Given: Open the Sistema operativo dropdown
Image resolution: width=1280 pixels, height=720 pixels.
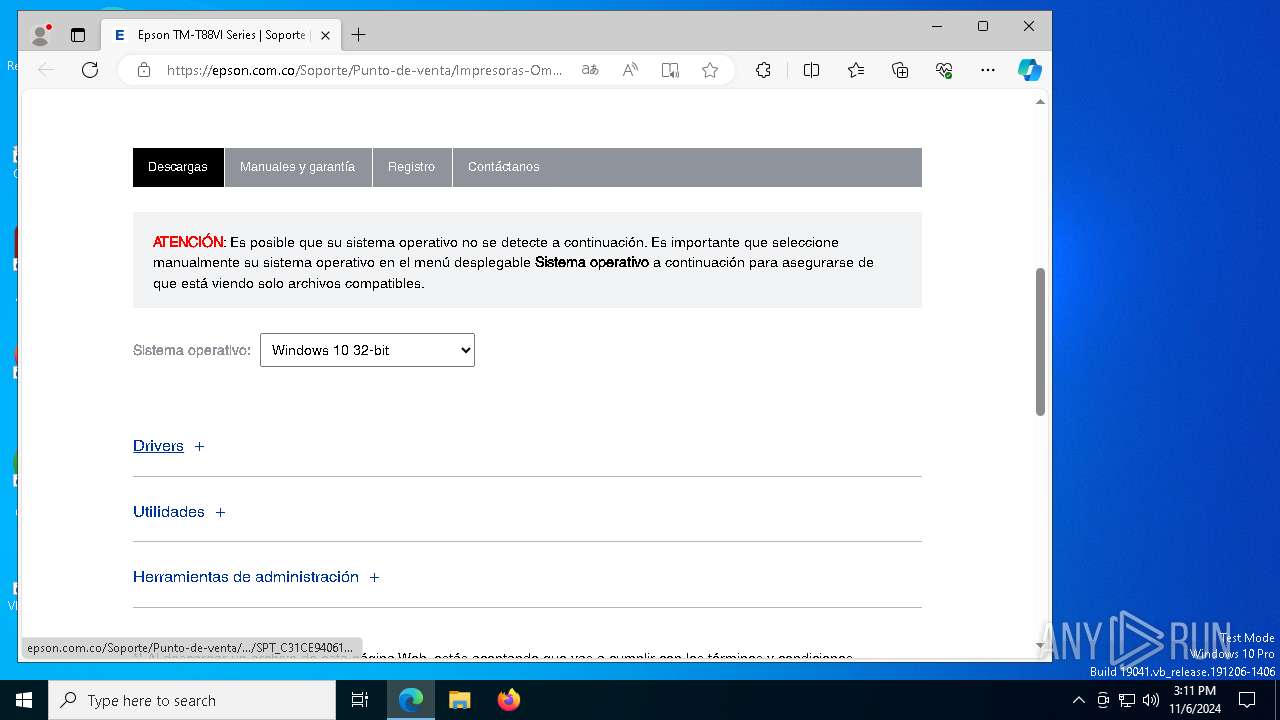Looking at the screenshot, I should (367, 350).
